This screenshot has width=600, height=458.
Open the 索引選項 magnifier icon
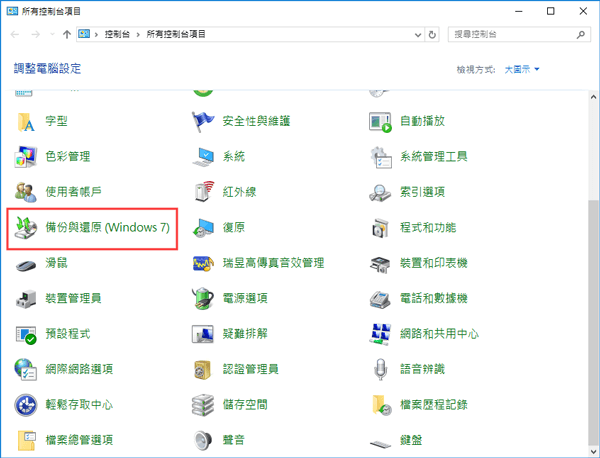(380, 192)
